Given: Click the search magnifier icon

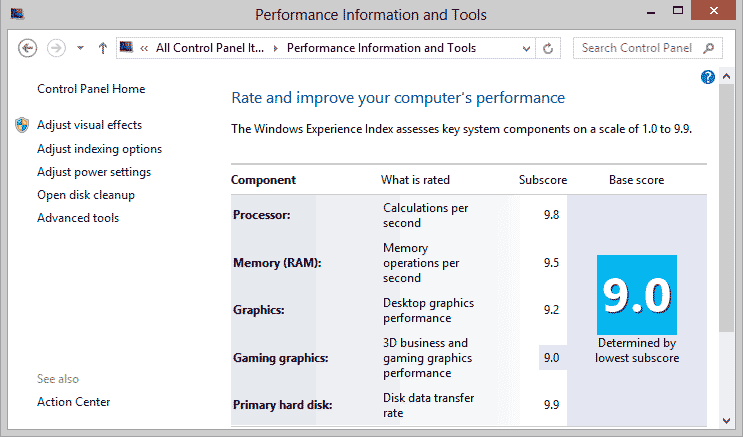Looking at the screenshot, I should pyautogui.click(x=709, y=48).
